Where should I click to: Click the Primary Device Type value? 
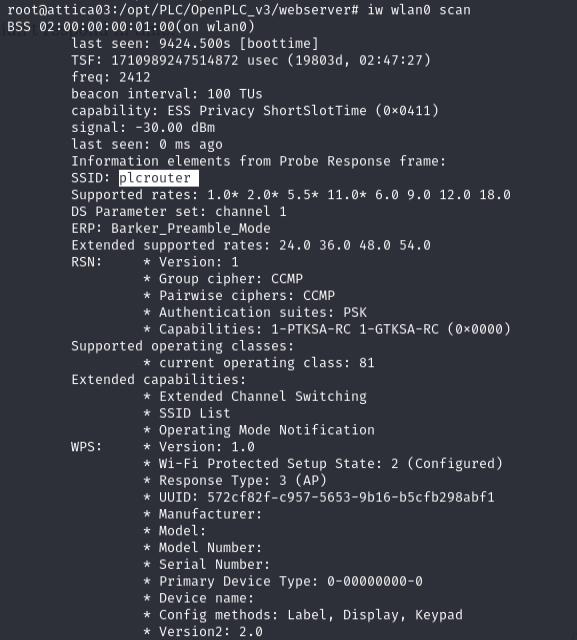tap(375, 581)
